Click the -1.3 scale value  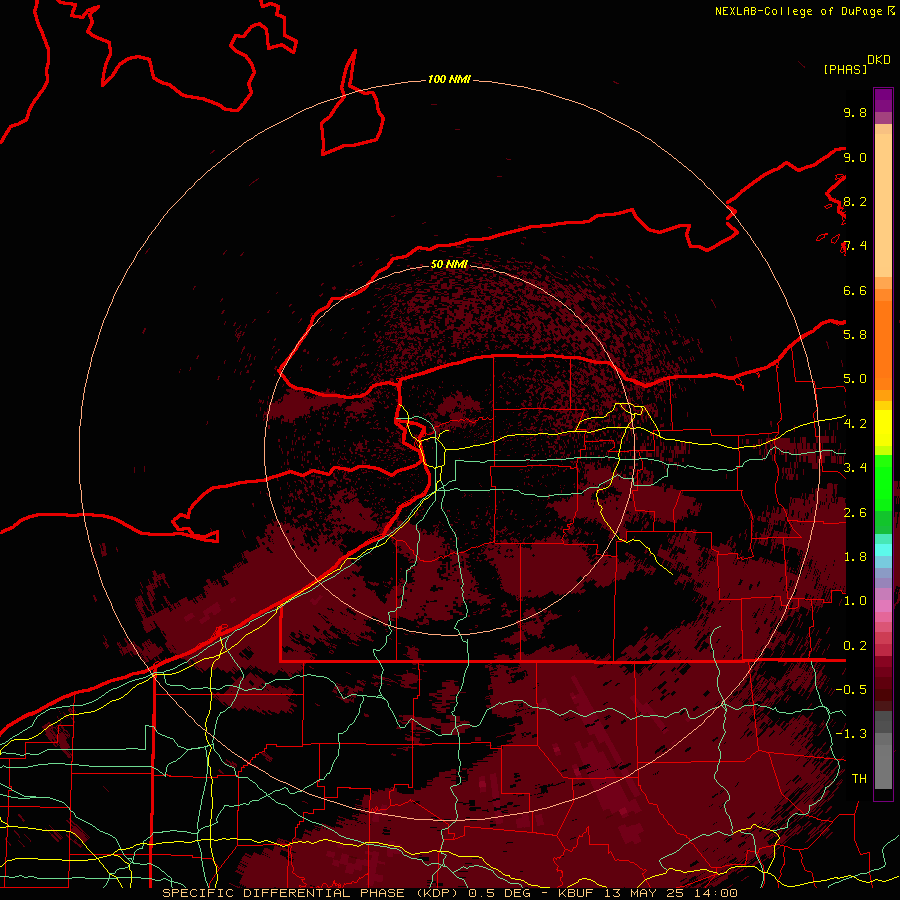851,734
